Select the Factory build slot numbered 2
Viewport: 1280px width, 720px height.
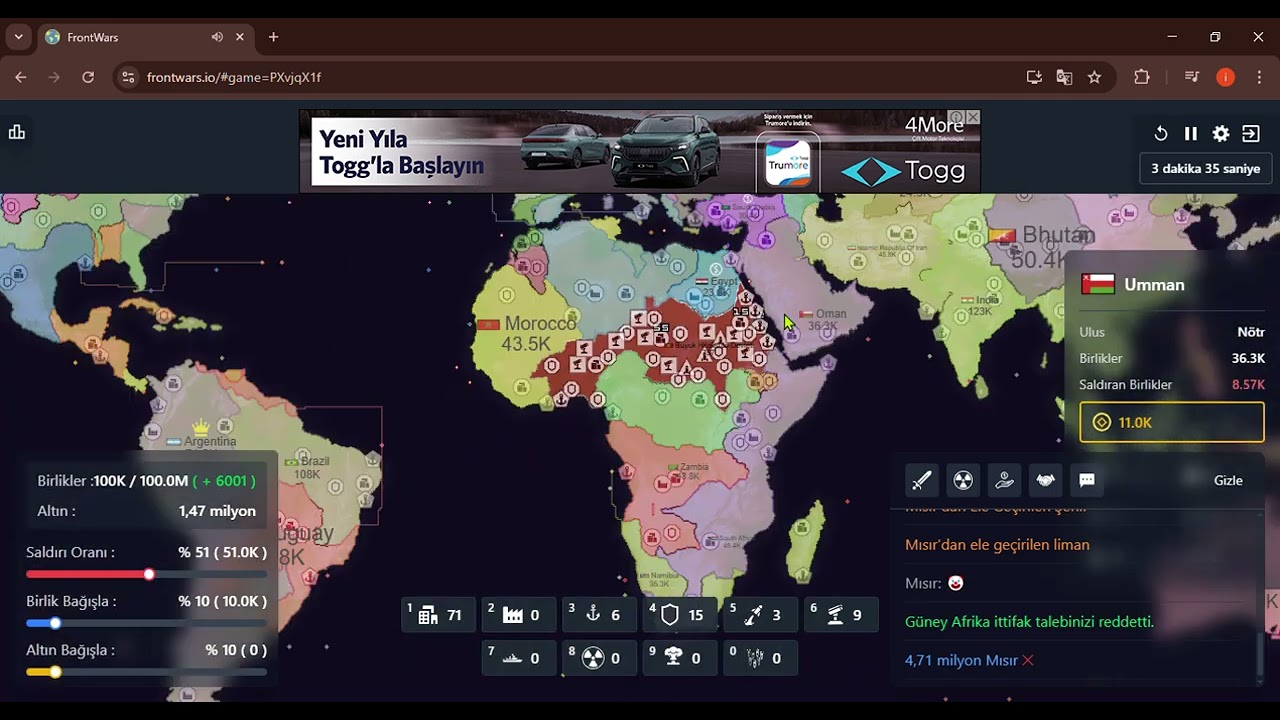[520, 615]
